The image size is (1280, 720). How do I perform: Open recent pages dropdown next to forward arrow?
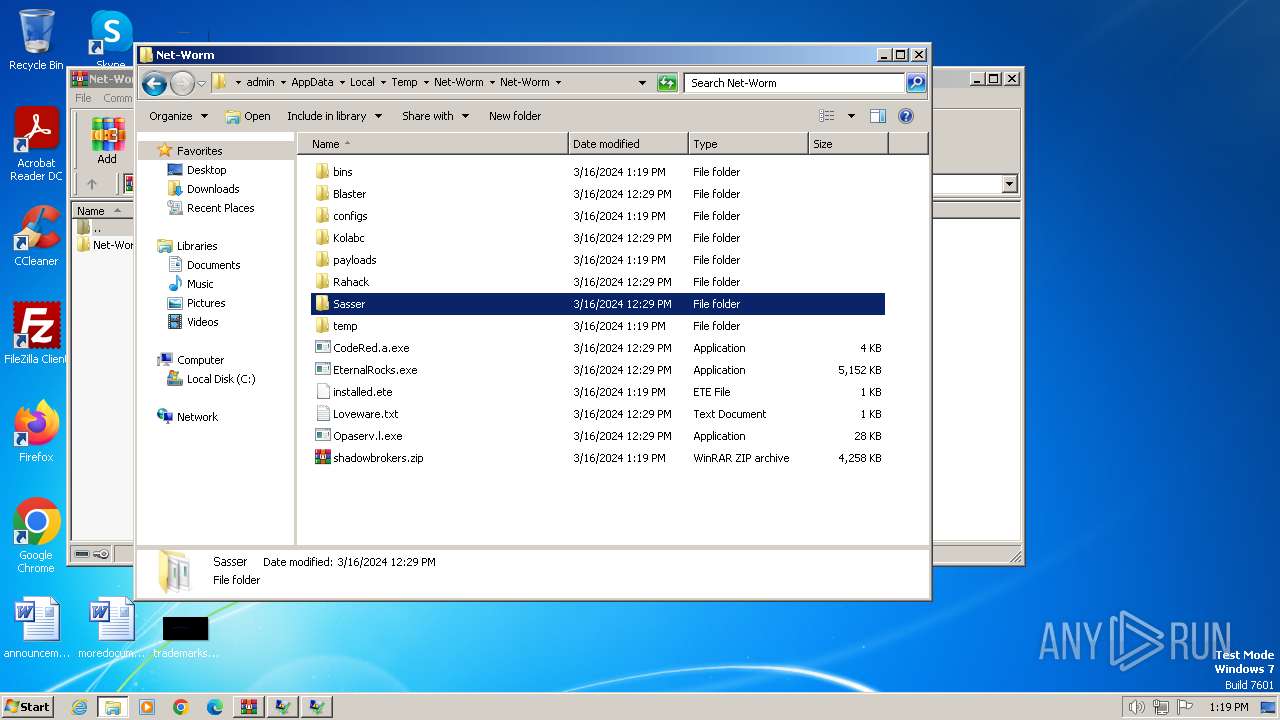click(x=201, y=83)
